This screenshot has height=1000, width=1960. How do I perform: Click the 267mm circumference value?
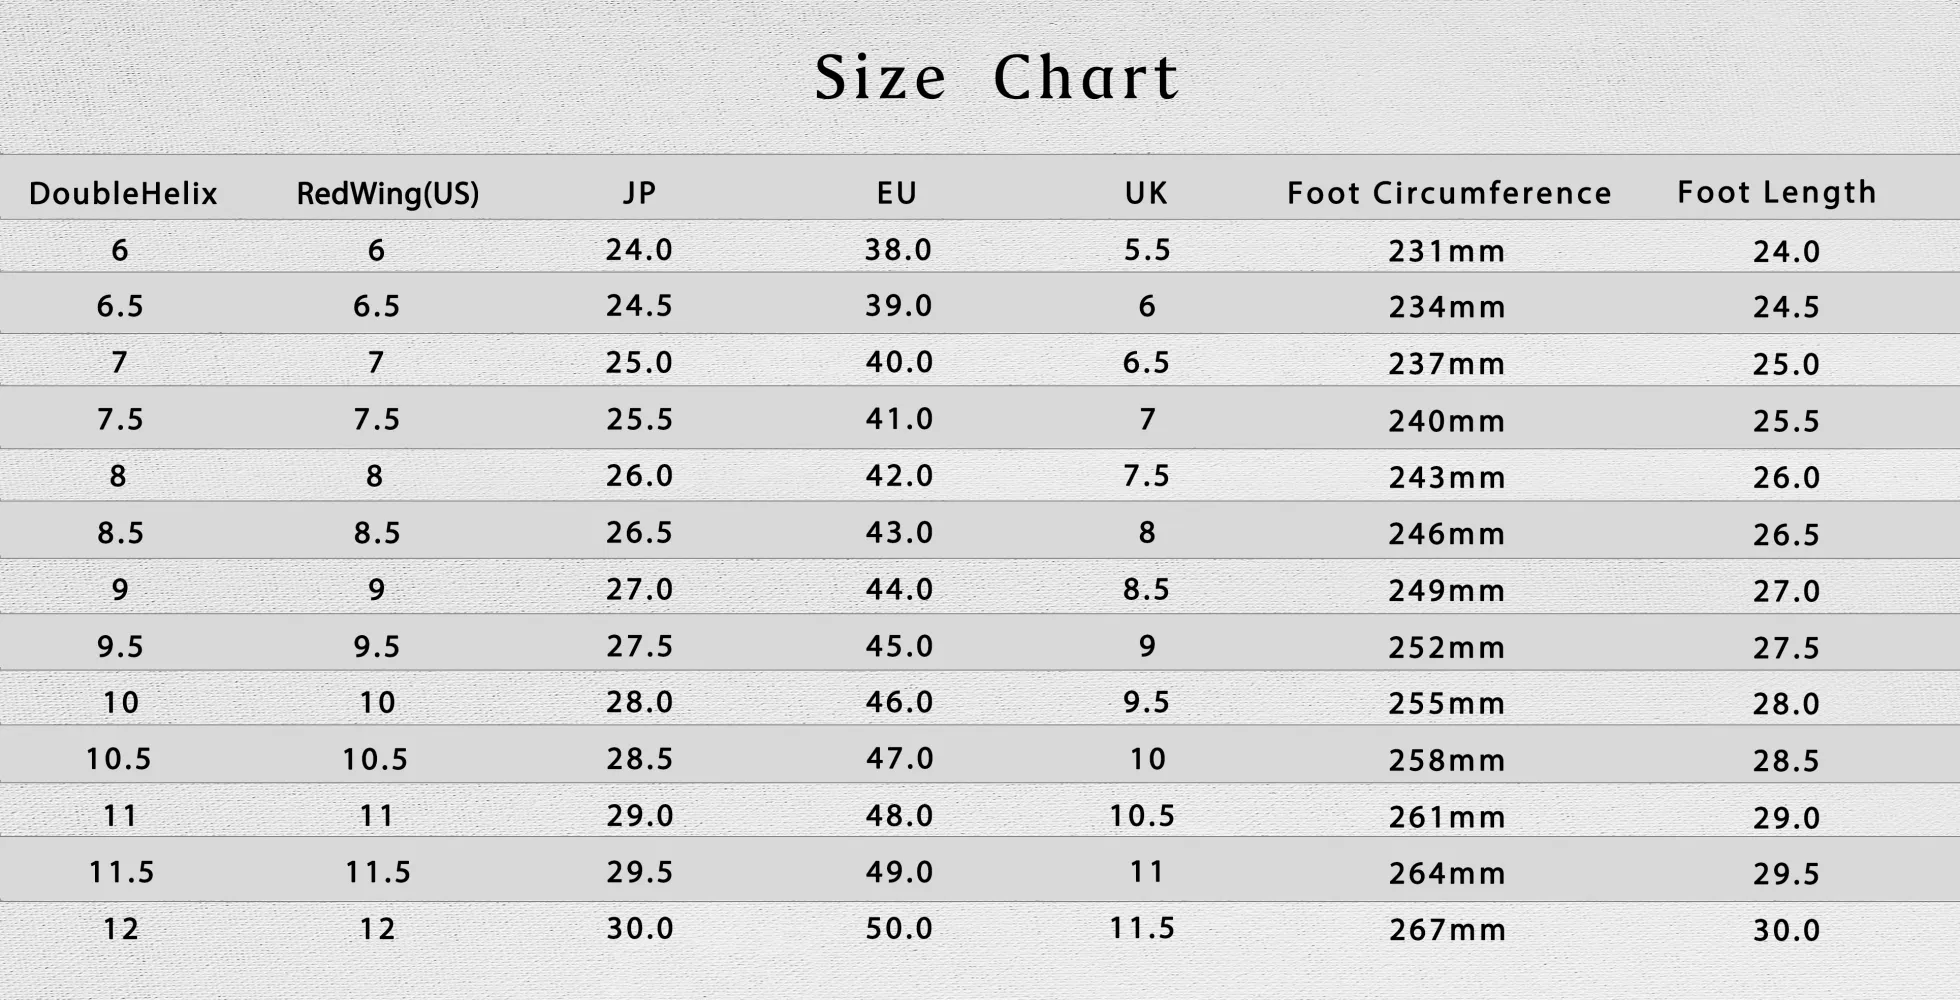pyautogui.click(x=1447, y=930)
